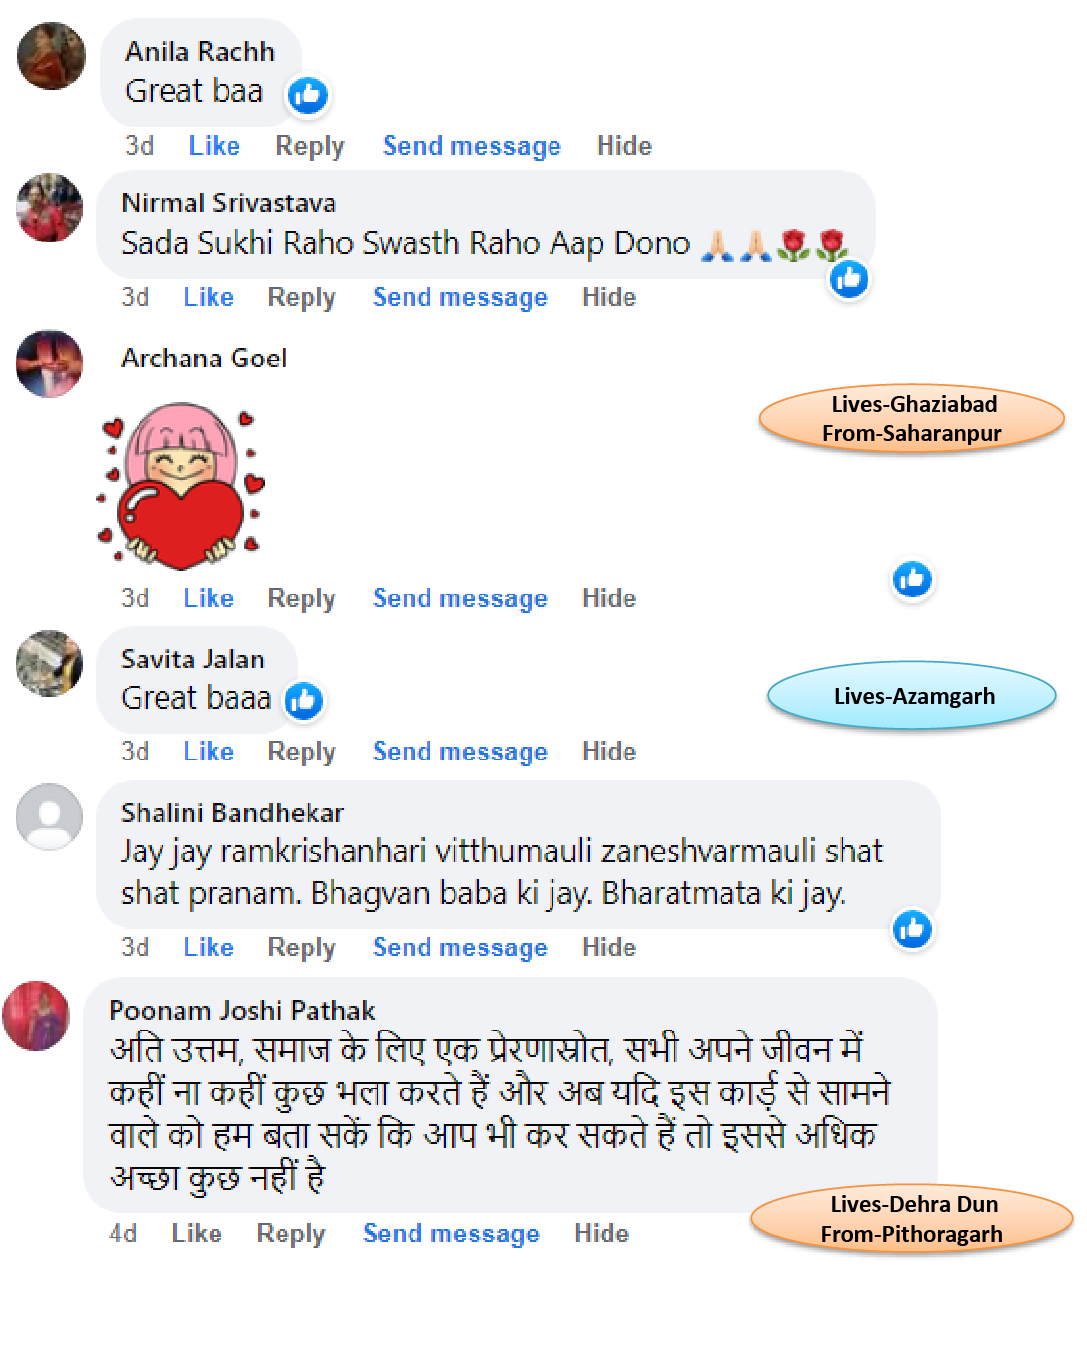Click like reaction beside Savita Jalan's comment
Image resolution: width=1087 pixels, height=1347 pixels.
click(303, 701)
